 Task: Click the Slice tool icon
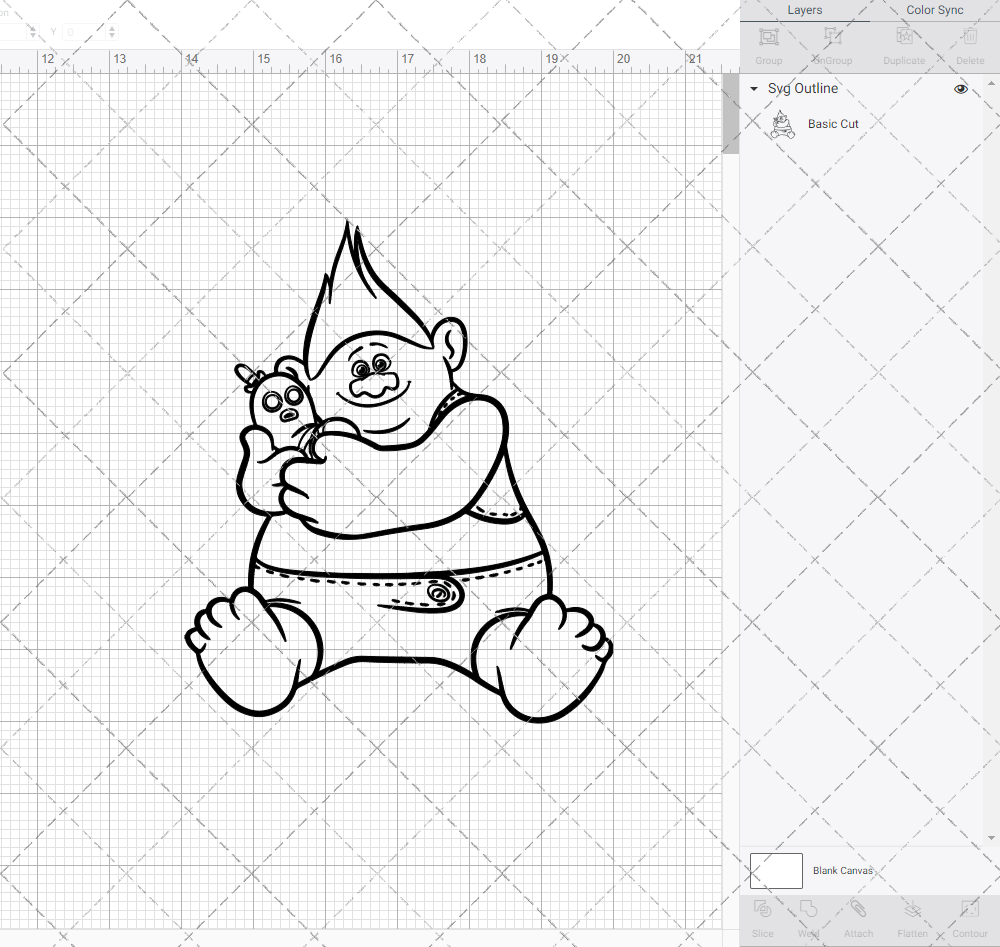click(x=762, y=909)
